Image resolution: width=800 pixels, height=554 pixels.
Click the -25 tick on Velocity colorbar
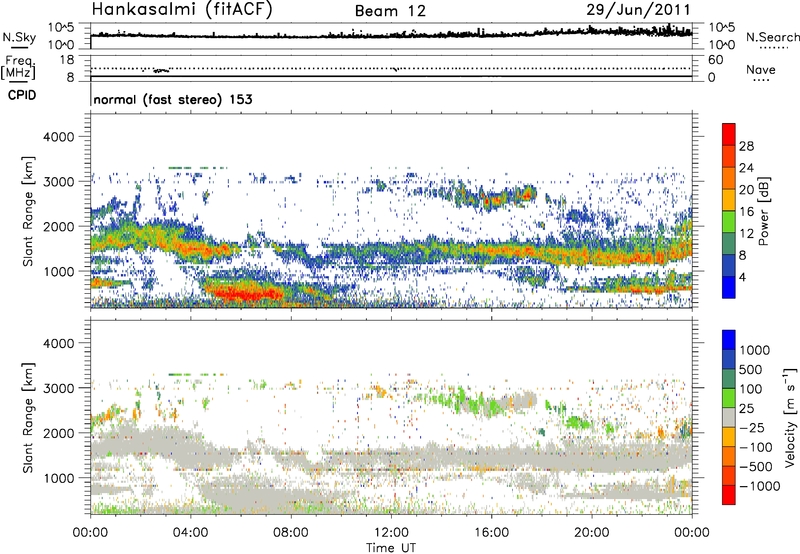click(754, 427)
